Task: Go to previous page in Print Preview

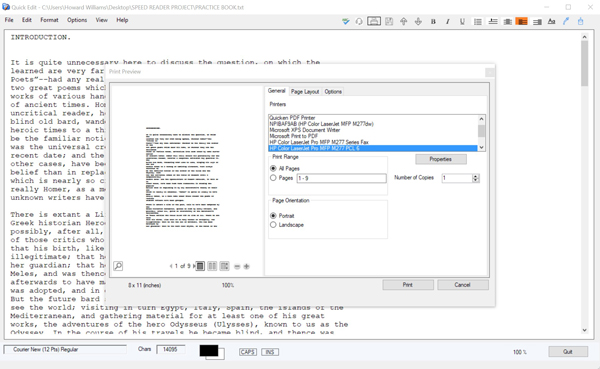Action: coord(171,266)
